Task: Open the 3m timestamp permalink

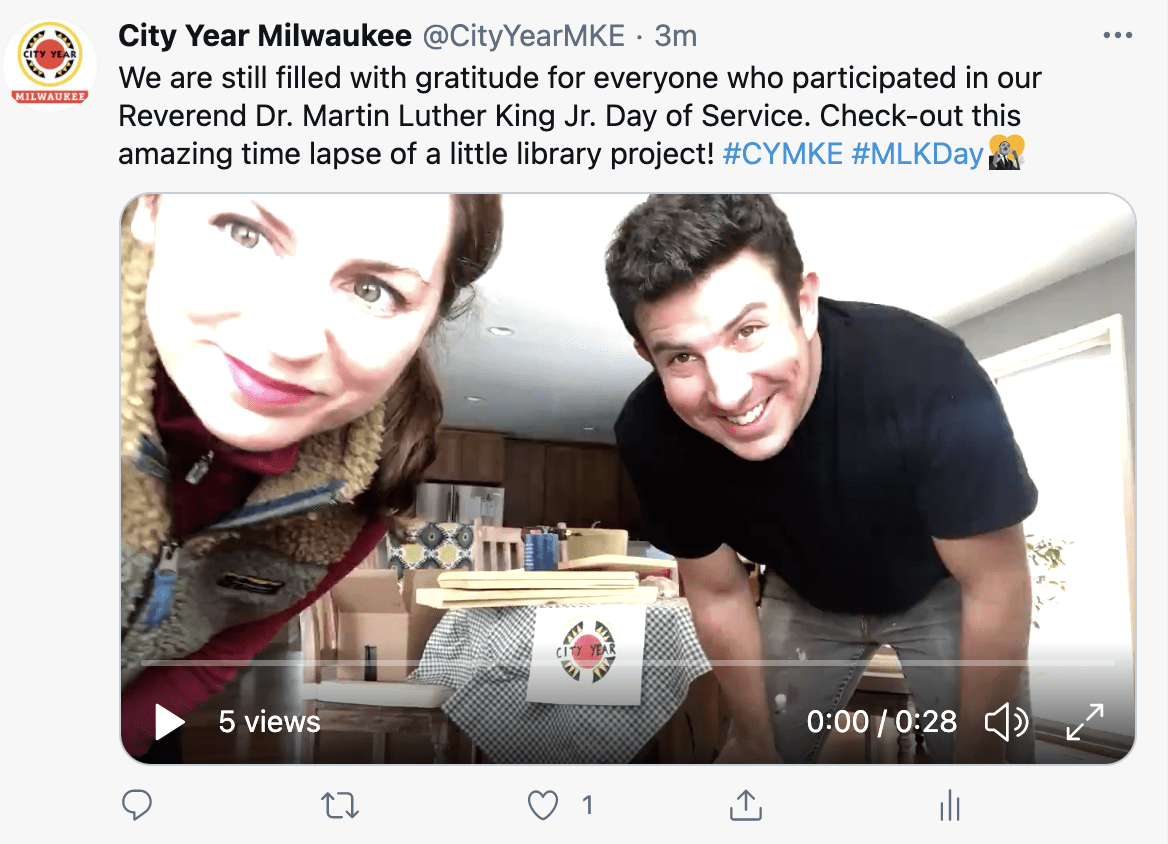Action: 676,35
